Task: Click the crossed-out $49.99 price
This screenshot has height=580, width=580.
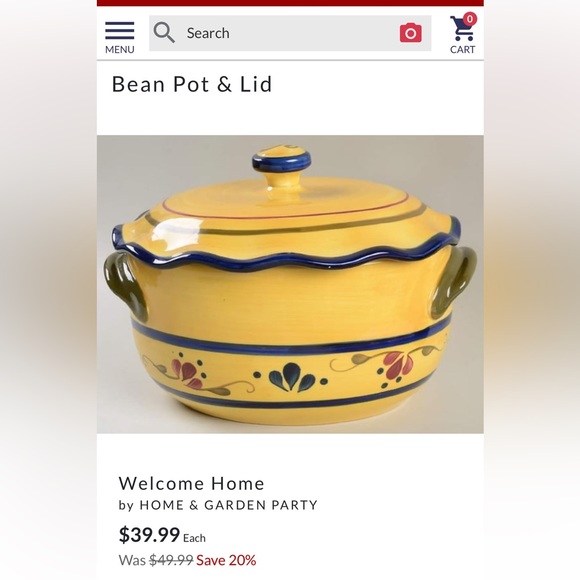Action: click(171, 560)
